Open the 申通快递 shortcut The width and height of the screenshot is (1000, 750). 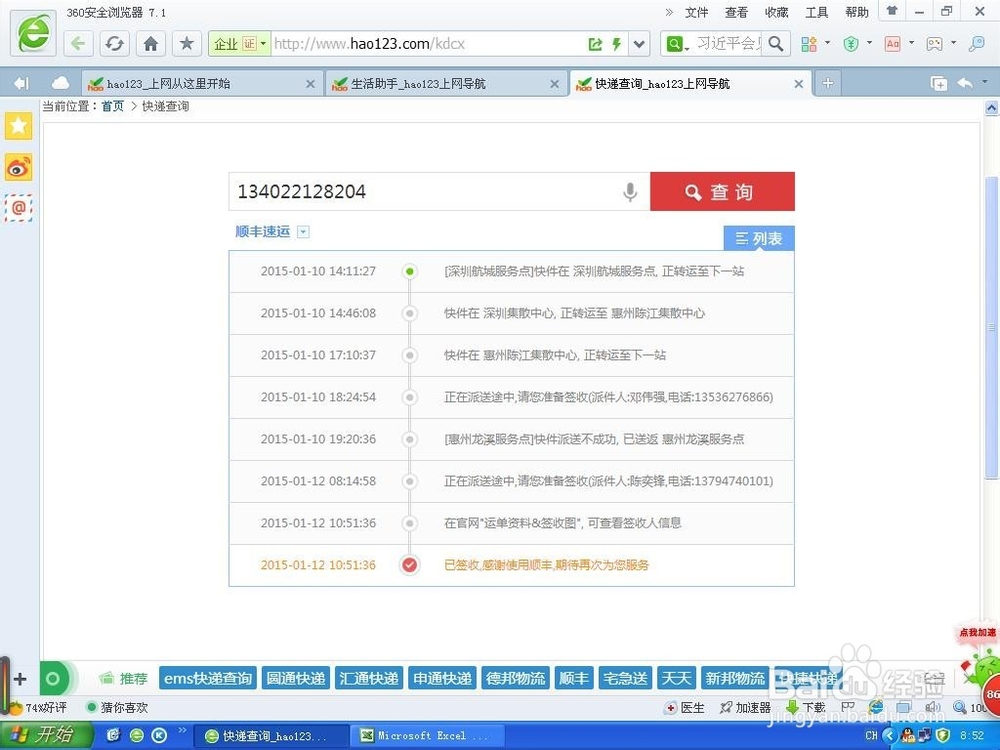tap(442, 678)
